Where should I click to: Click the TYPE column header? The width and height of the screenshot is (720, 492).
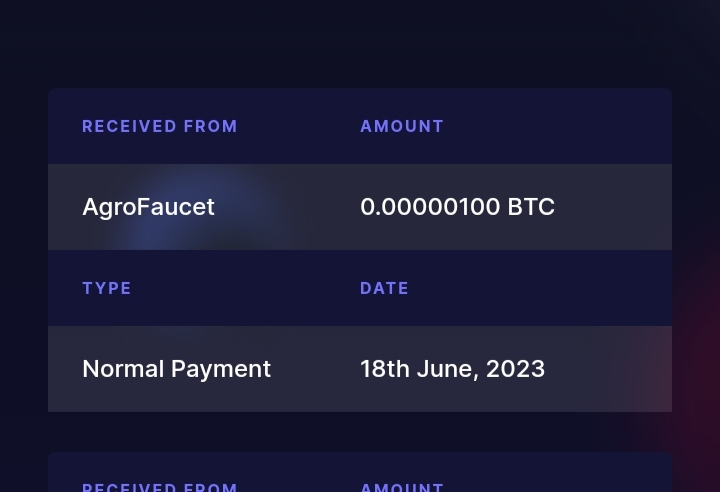click(x=107, y=288)
